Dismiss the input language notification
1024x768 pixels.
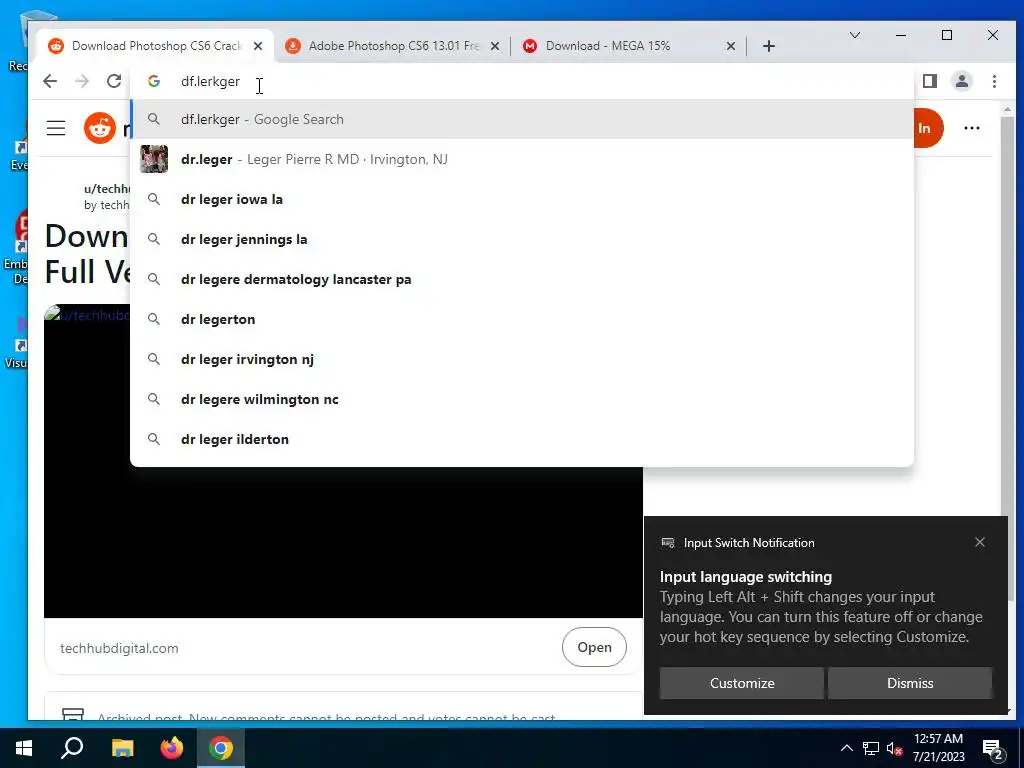[910, 683]
